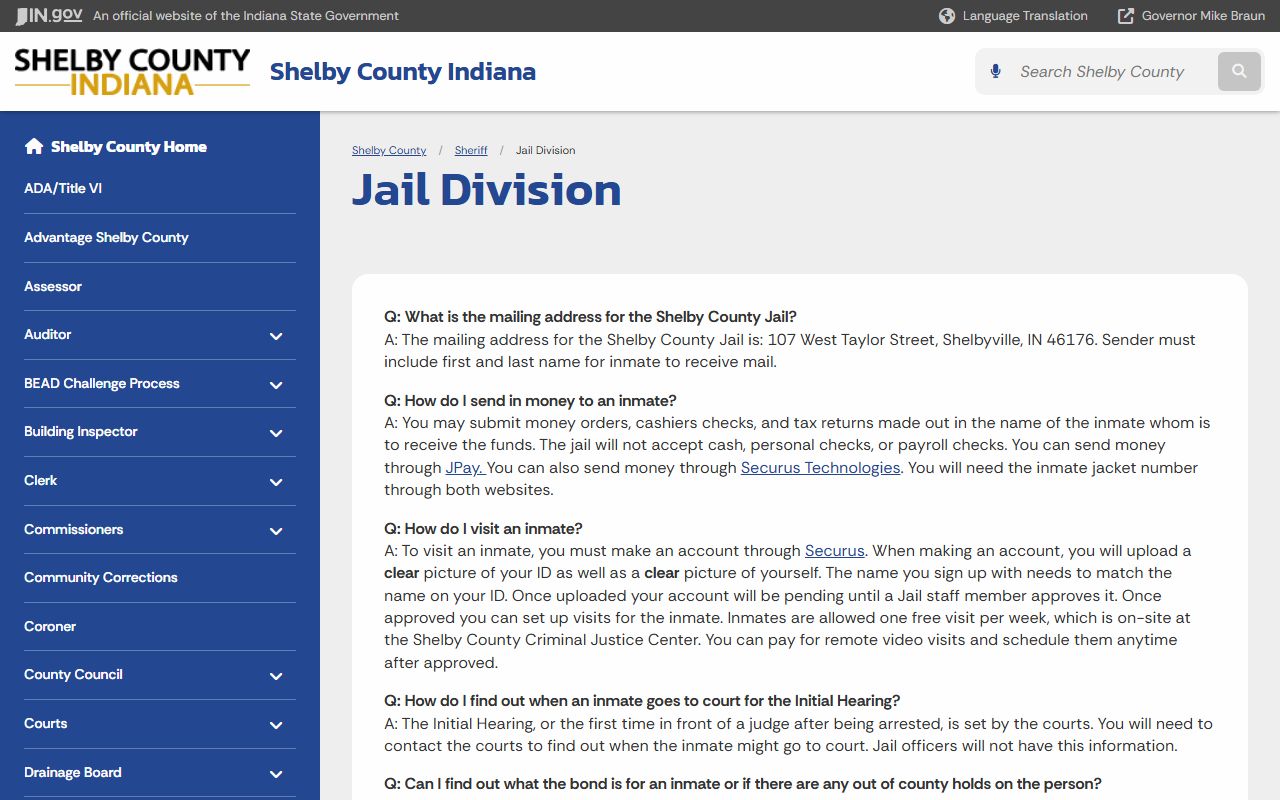This screenshot has width=1280, height=800.
Task: Click the question about the Initial Hearing
Action: click(x=642, y=700)
